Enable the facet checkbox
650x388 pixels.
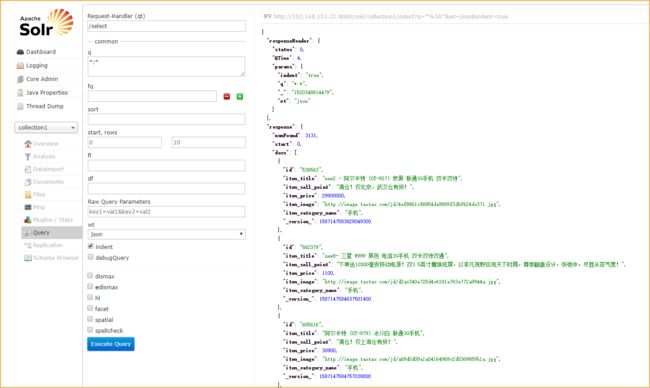tap(90, 308)
